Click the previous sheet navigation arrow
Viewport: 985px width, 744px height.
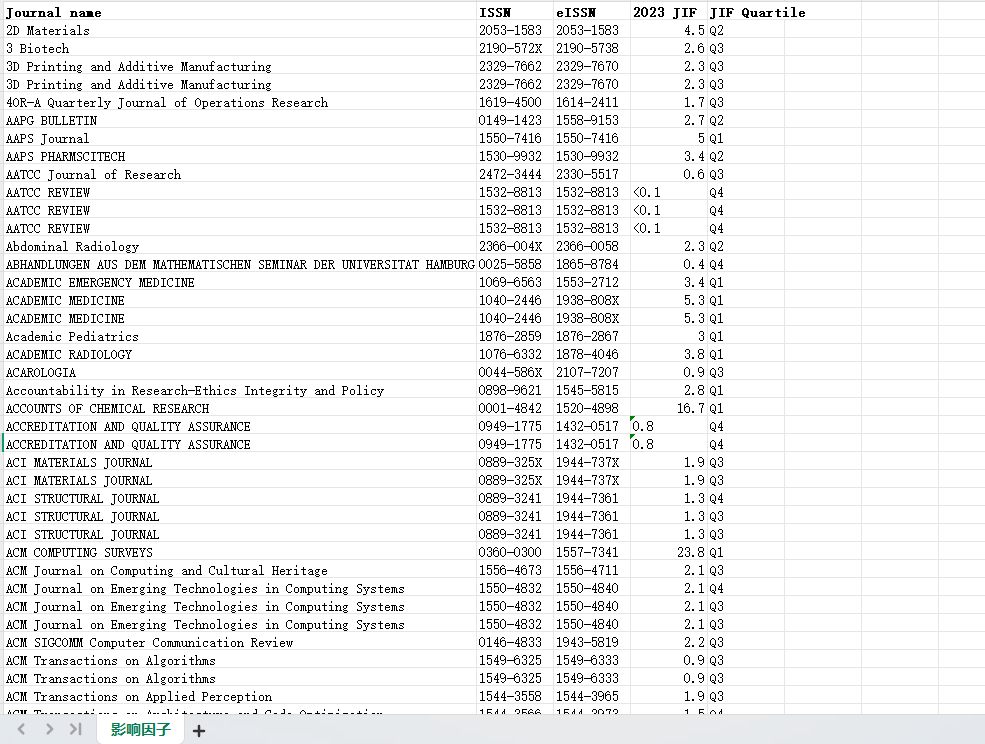coord(21,730)
